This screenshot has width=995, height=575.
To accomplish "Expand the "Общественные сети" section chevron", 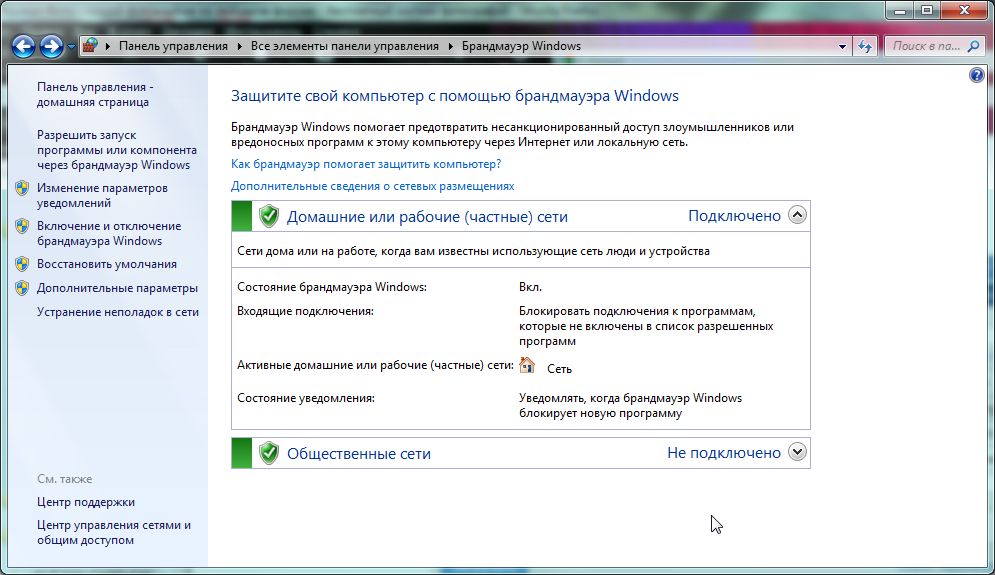I will tap(797, 452).
